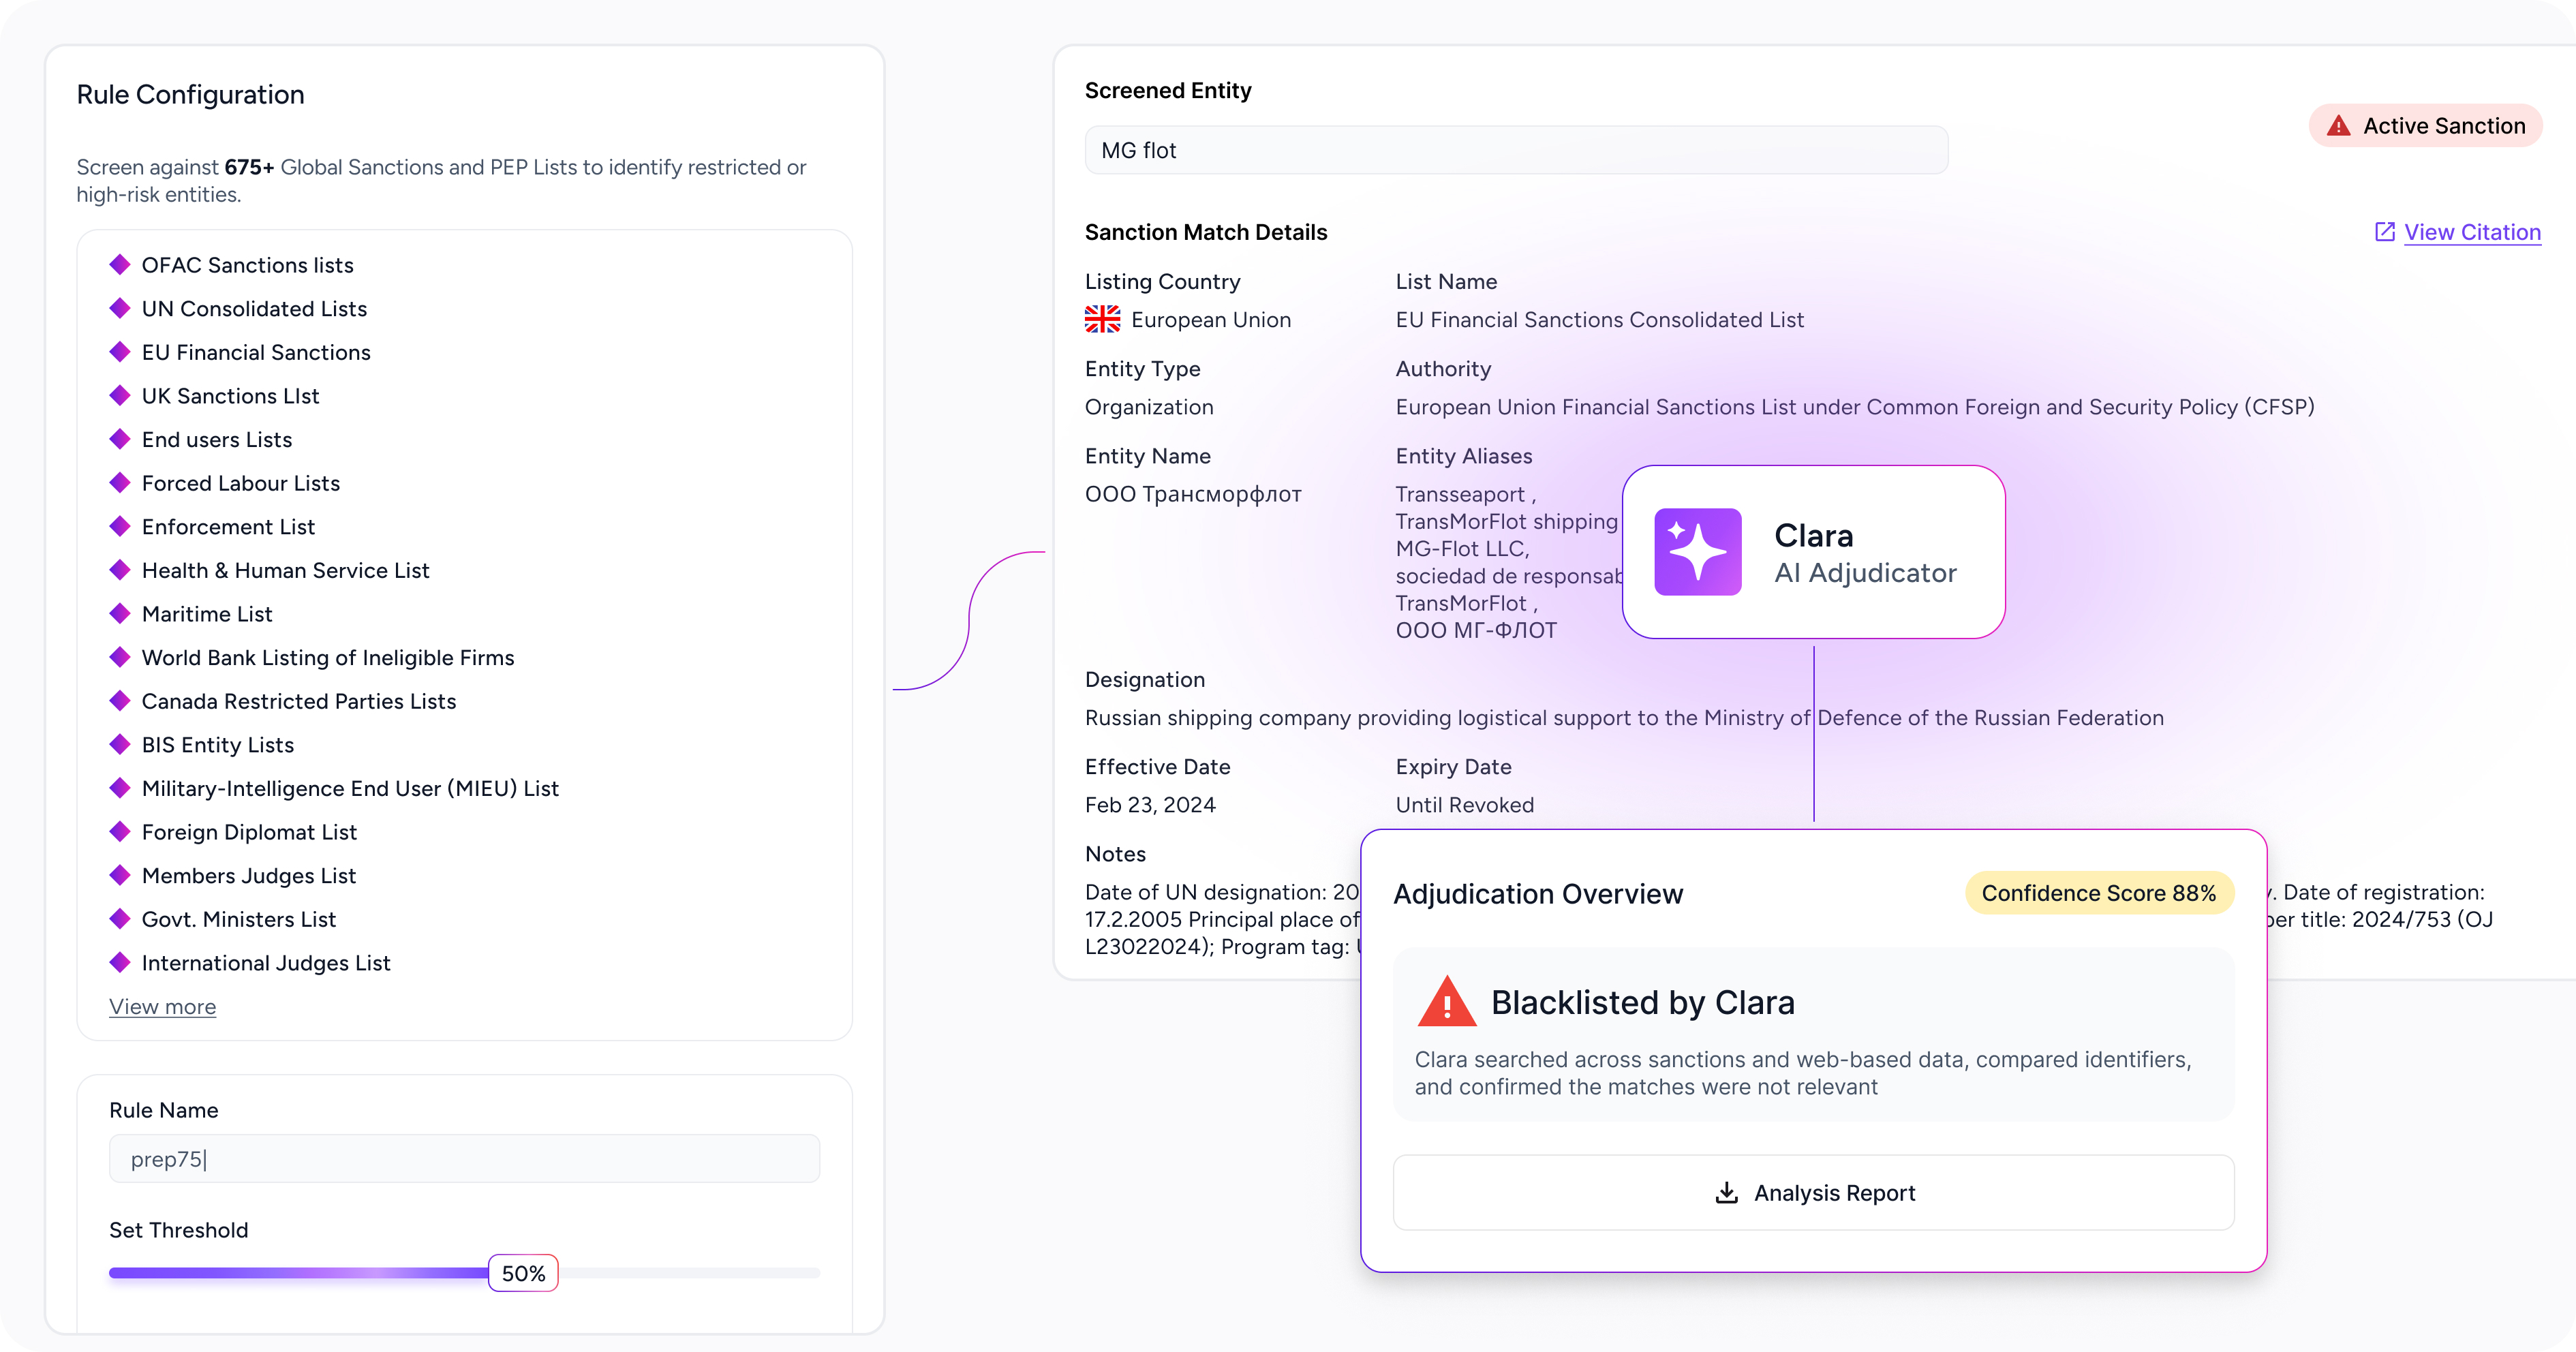The height and width of the screenshot is (1352, 2576).
Task: Focus the Rule Name input field
Action: coord(464,1159)
